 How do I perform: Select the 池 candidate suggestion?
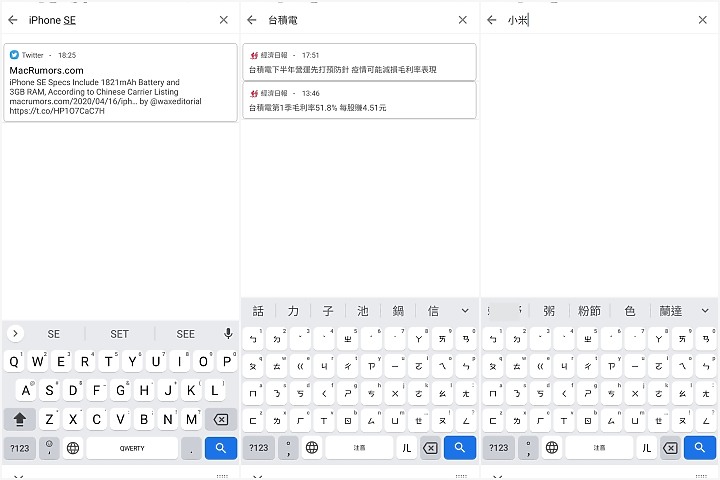(x=363, y=311)
